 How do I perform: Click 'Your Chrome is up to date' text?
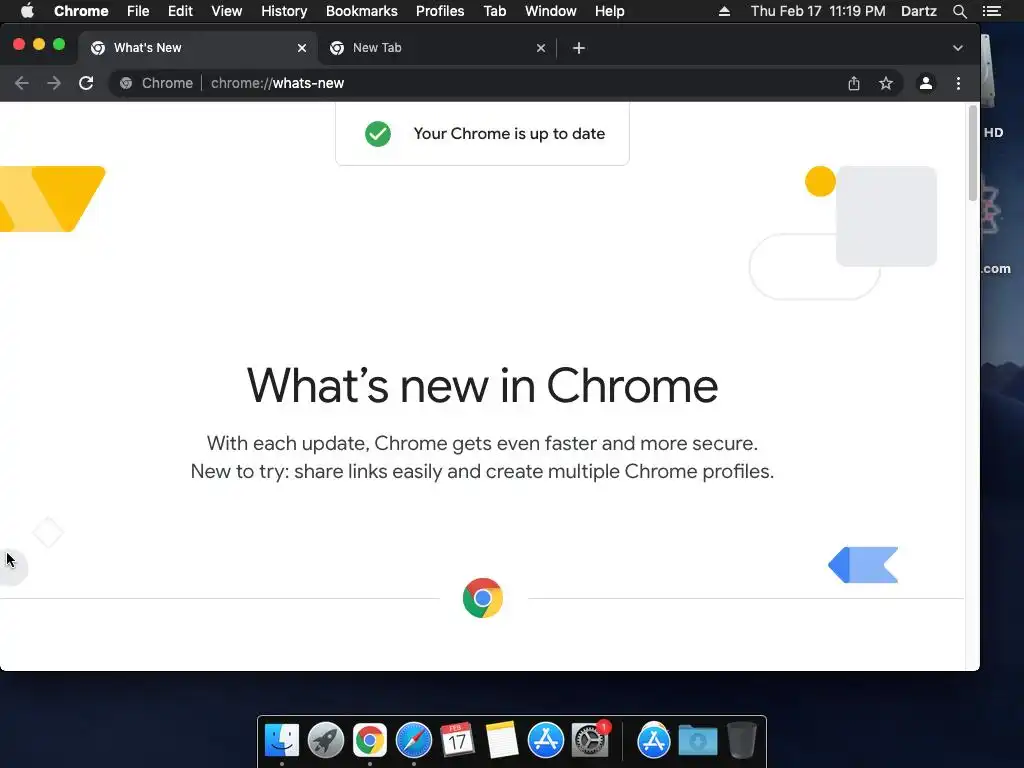click(509, 134)
